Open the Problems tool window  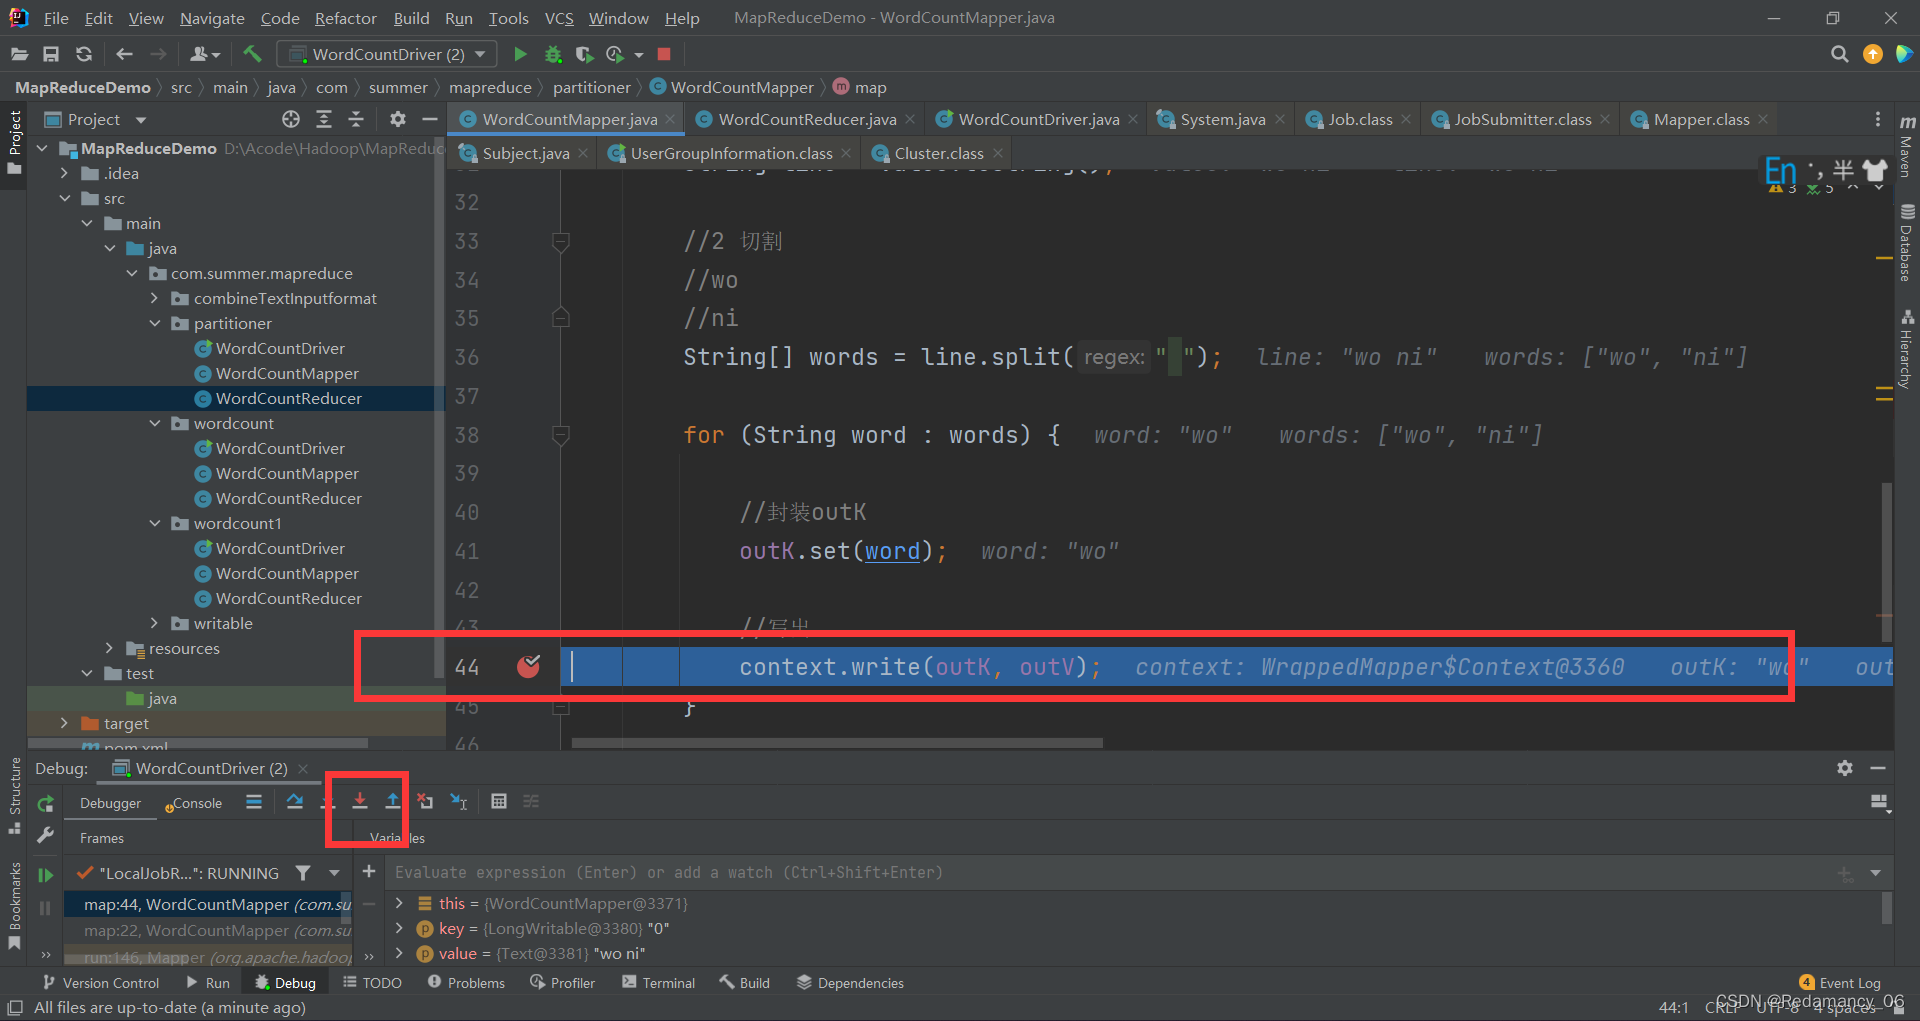466,983
